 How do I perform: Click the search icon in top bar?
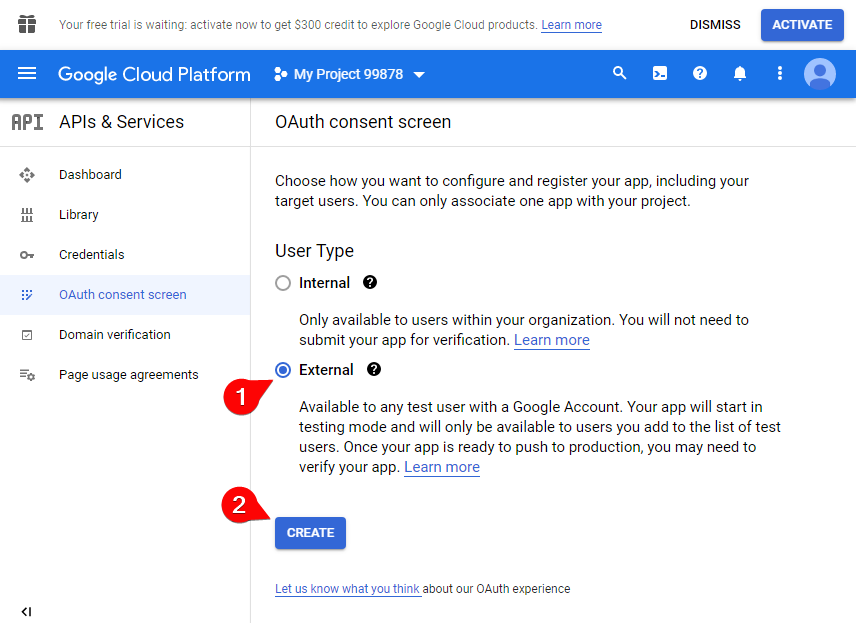pyautogui.click(x=620, y=73)
